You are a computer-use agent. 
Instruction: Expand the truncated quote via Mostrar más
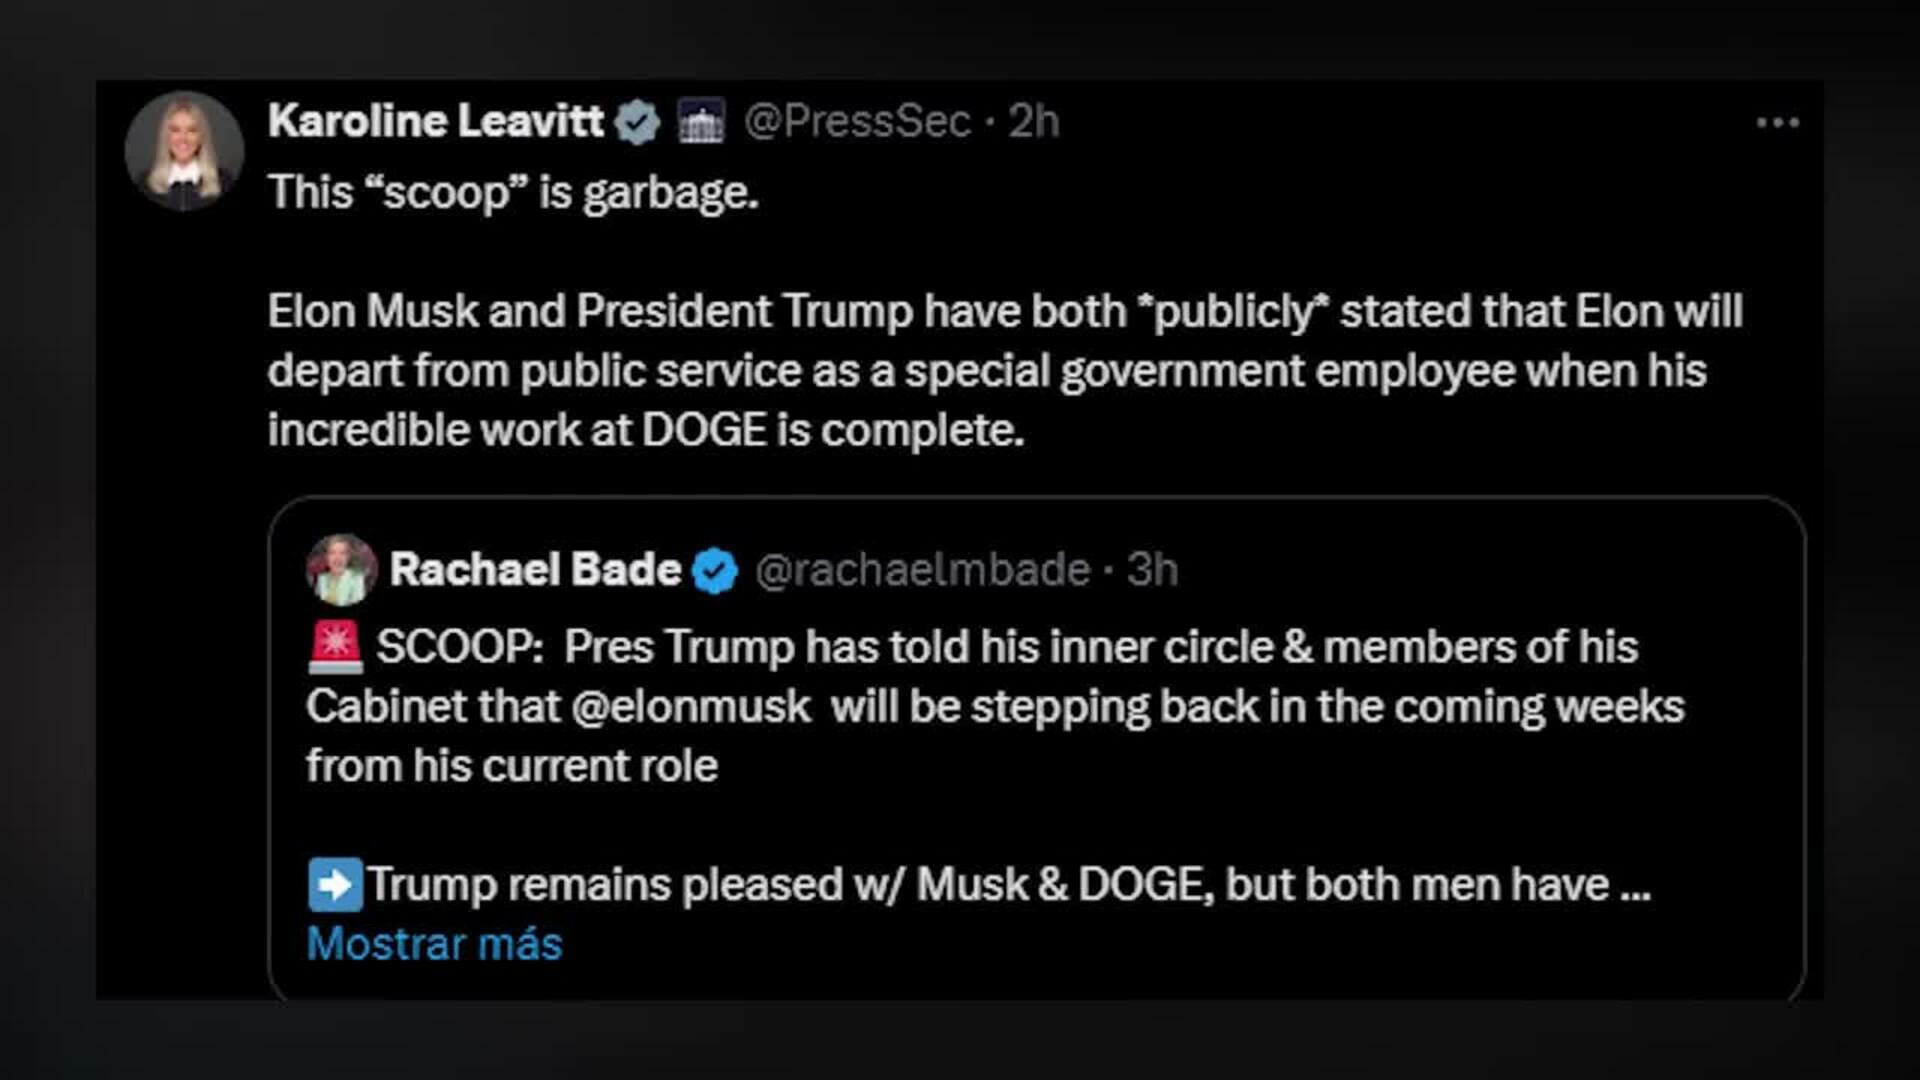pos(432,942)
